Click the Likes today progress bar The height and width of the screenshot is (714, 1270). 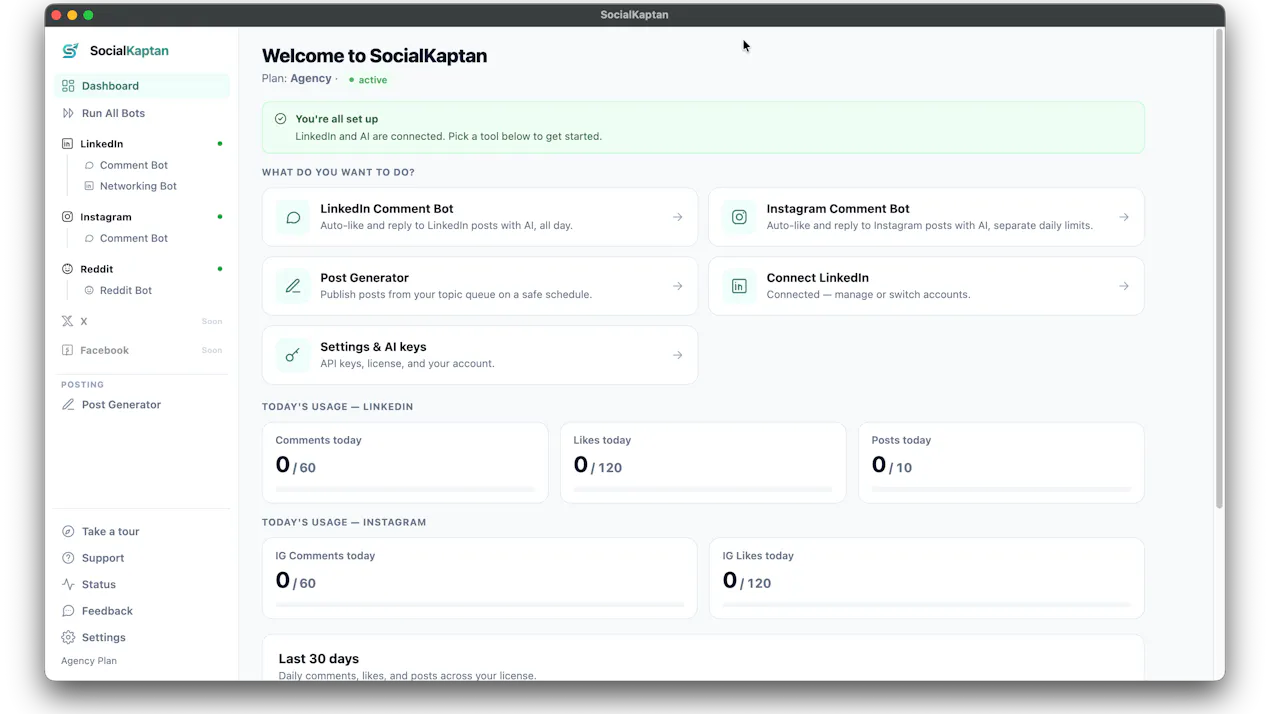point(703,489)
